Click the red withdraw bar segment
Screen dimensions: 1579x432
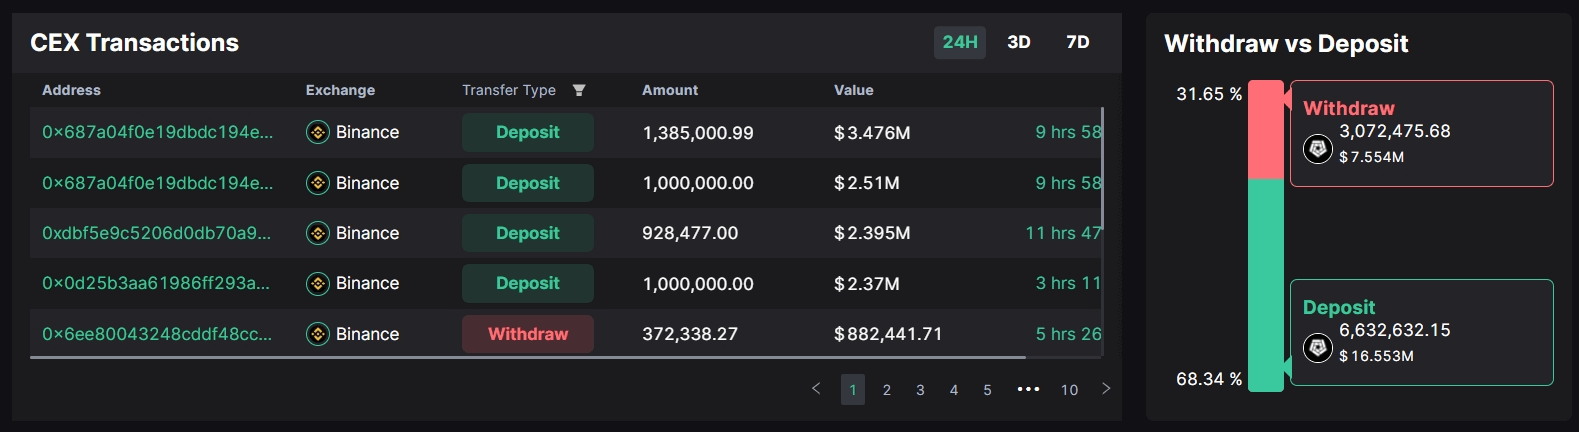pyautogui.click(x=1266, y=130)
